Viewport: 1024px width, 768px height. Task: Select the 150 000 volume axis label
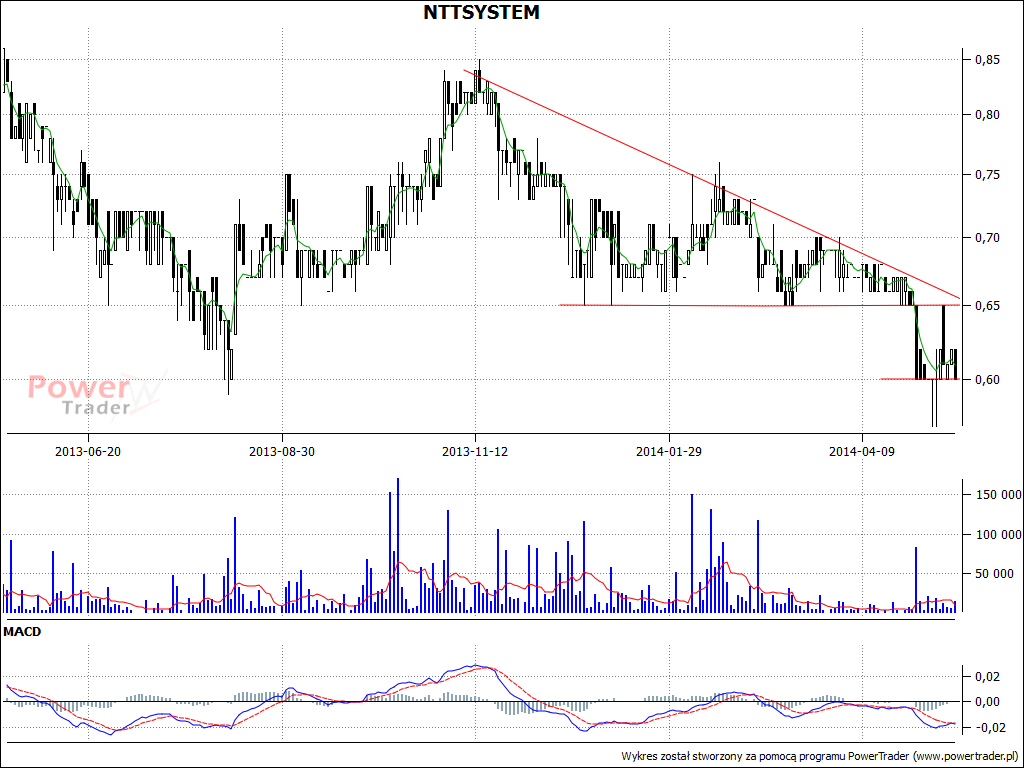pyautogui.click(x=998, y=495)
